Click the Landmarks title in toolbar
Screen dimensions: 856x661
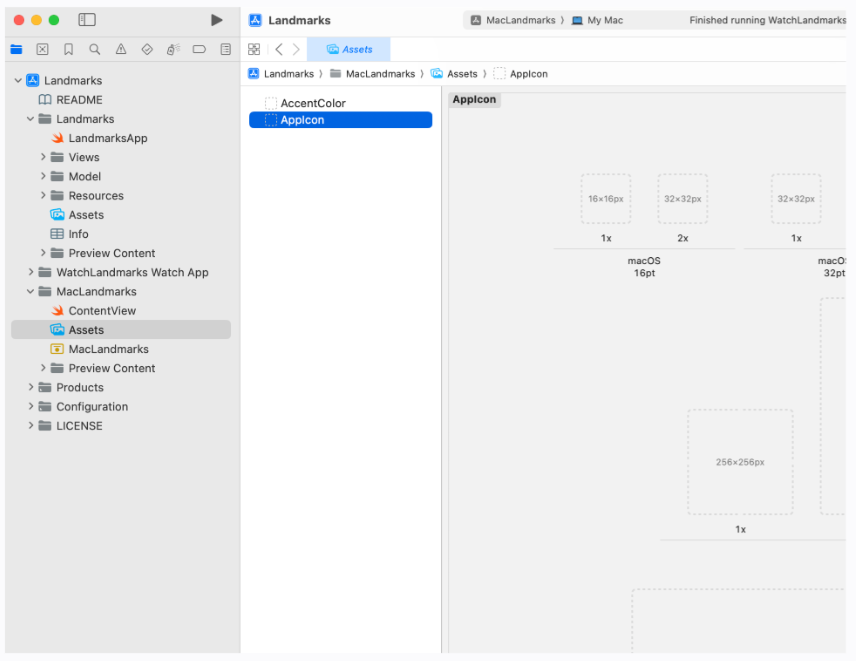tap(299, 20)
